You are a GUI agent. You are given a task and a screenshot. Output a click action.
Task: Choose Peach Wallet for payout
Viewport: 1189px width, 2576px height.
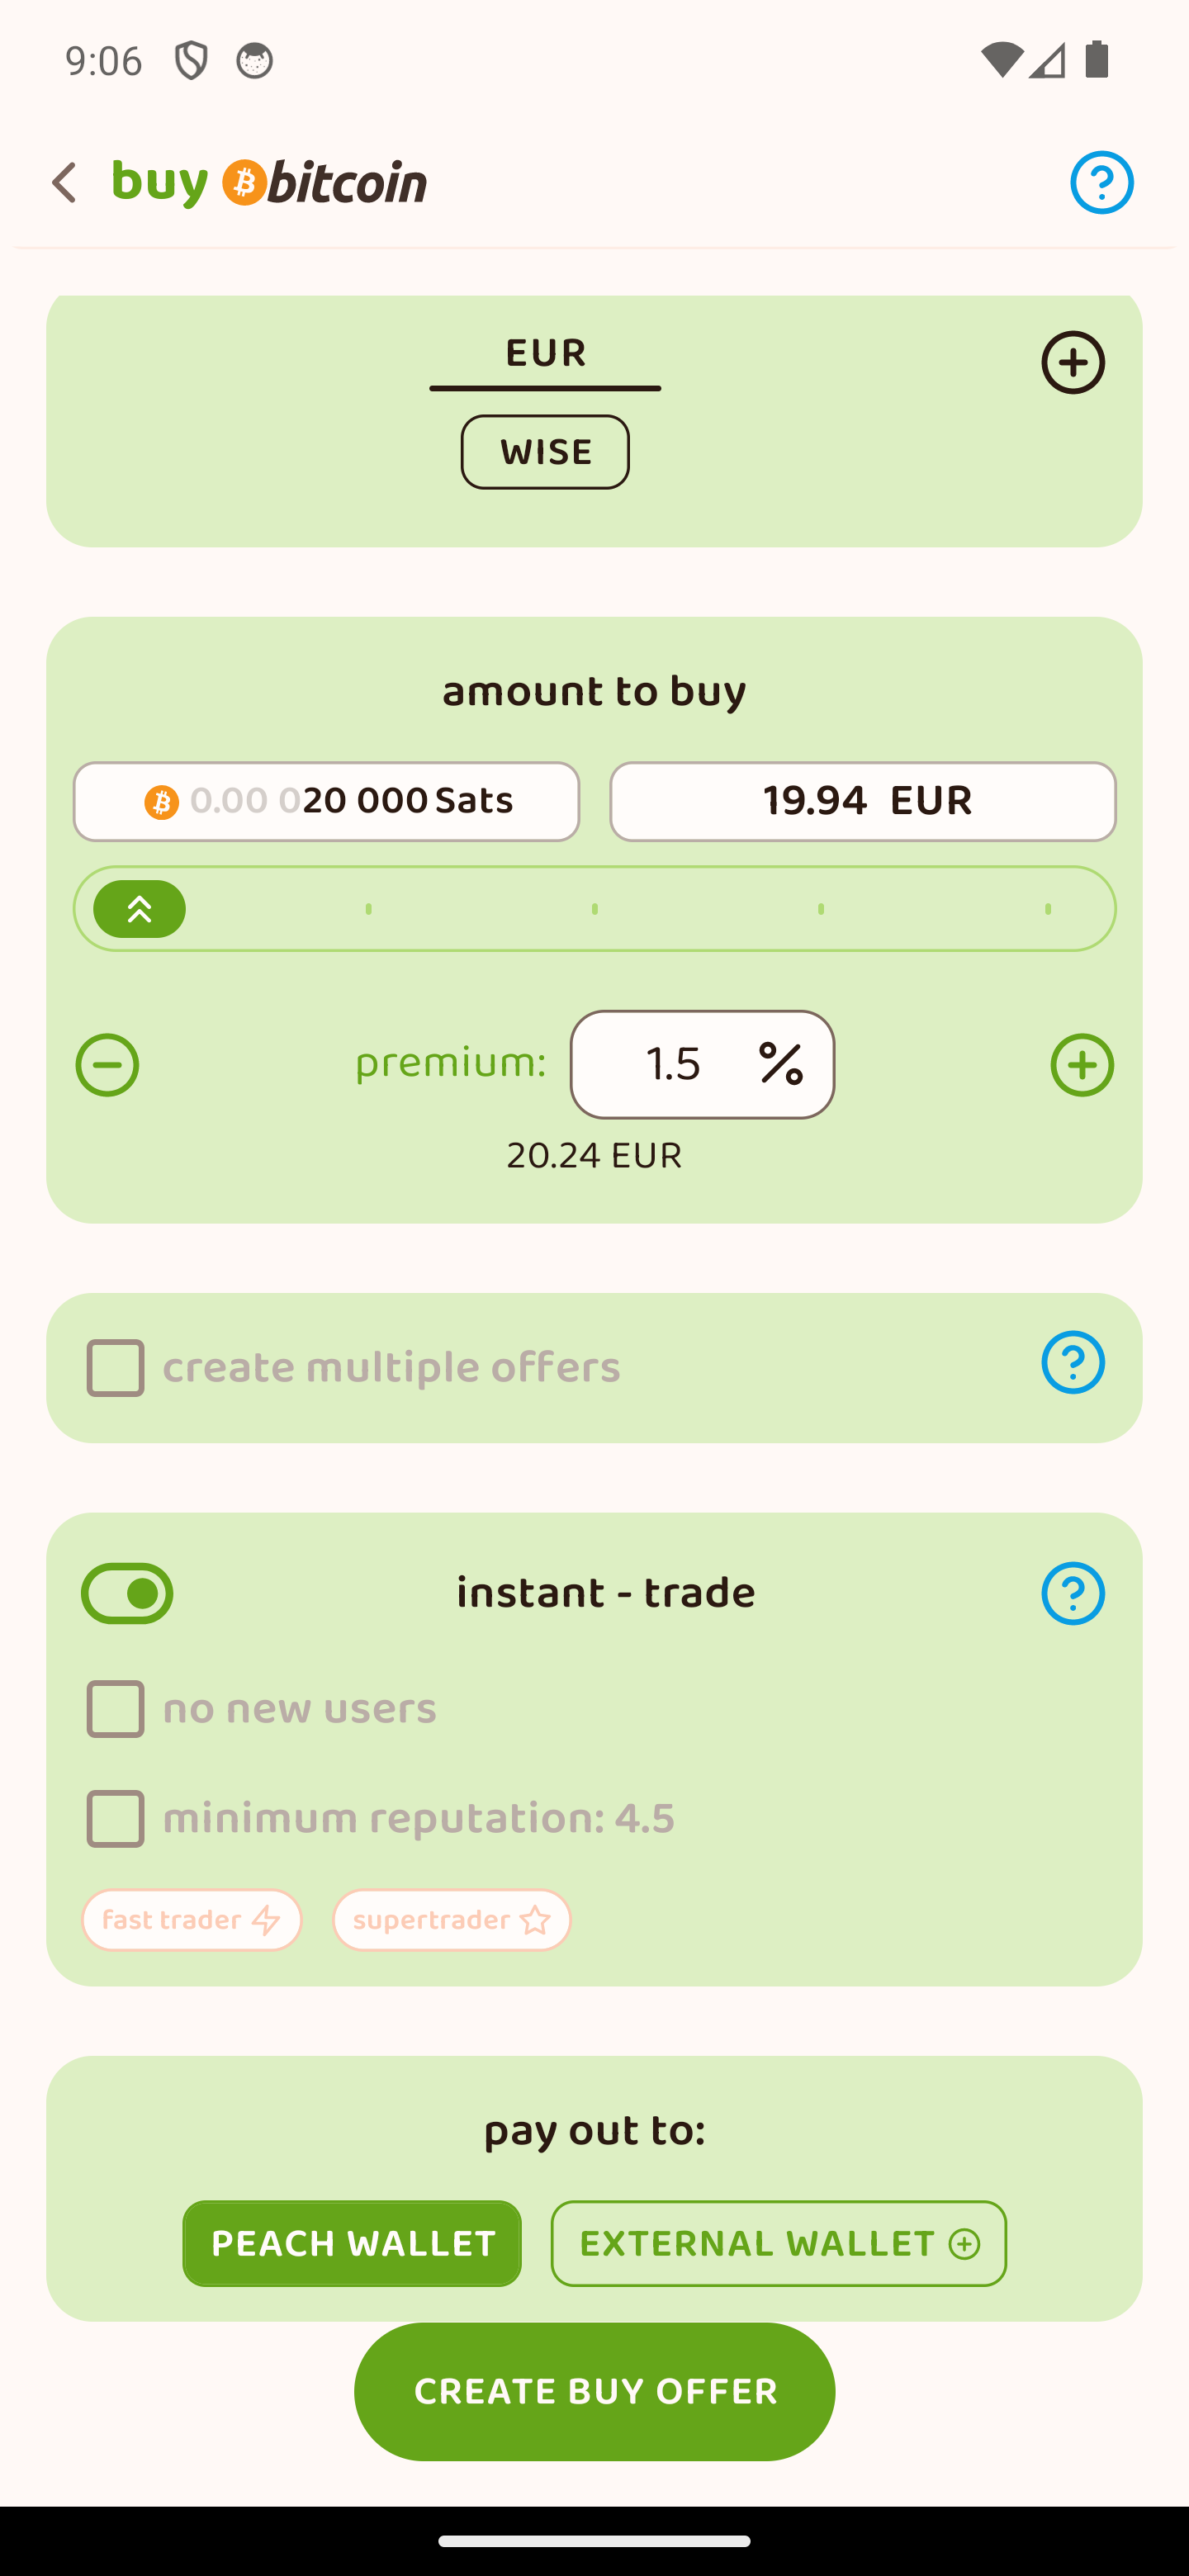point(352,2243)
